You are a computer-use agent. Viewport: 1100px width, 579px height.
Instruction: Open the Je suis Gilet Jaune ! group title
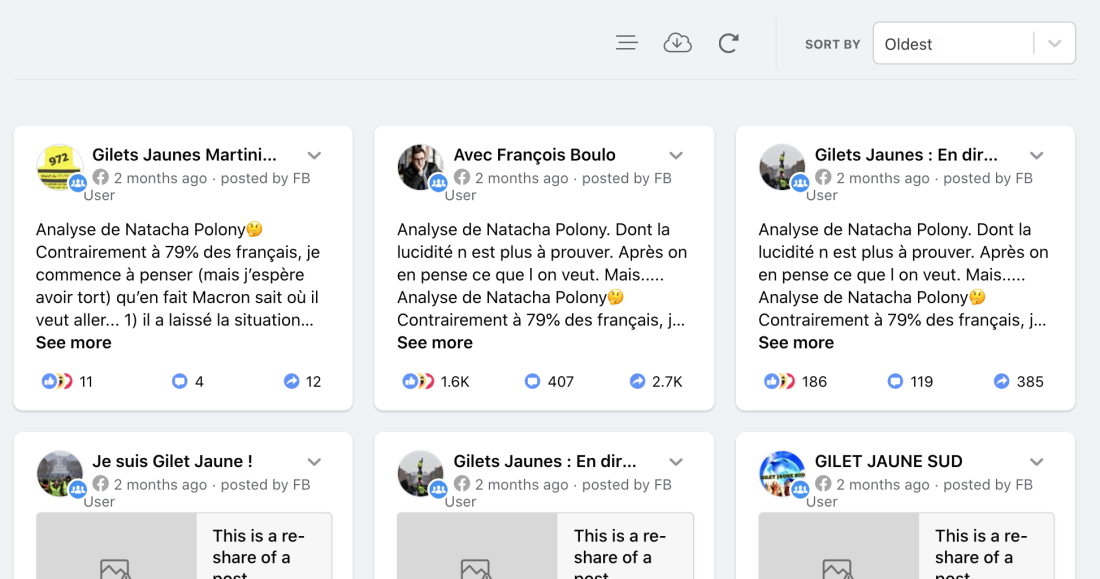pos(173,461)
